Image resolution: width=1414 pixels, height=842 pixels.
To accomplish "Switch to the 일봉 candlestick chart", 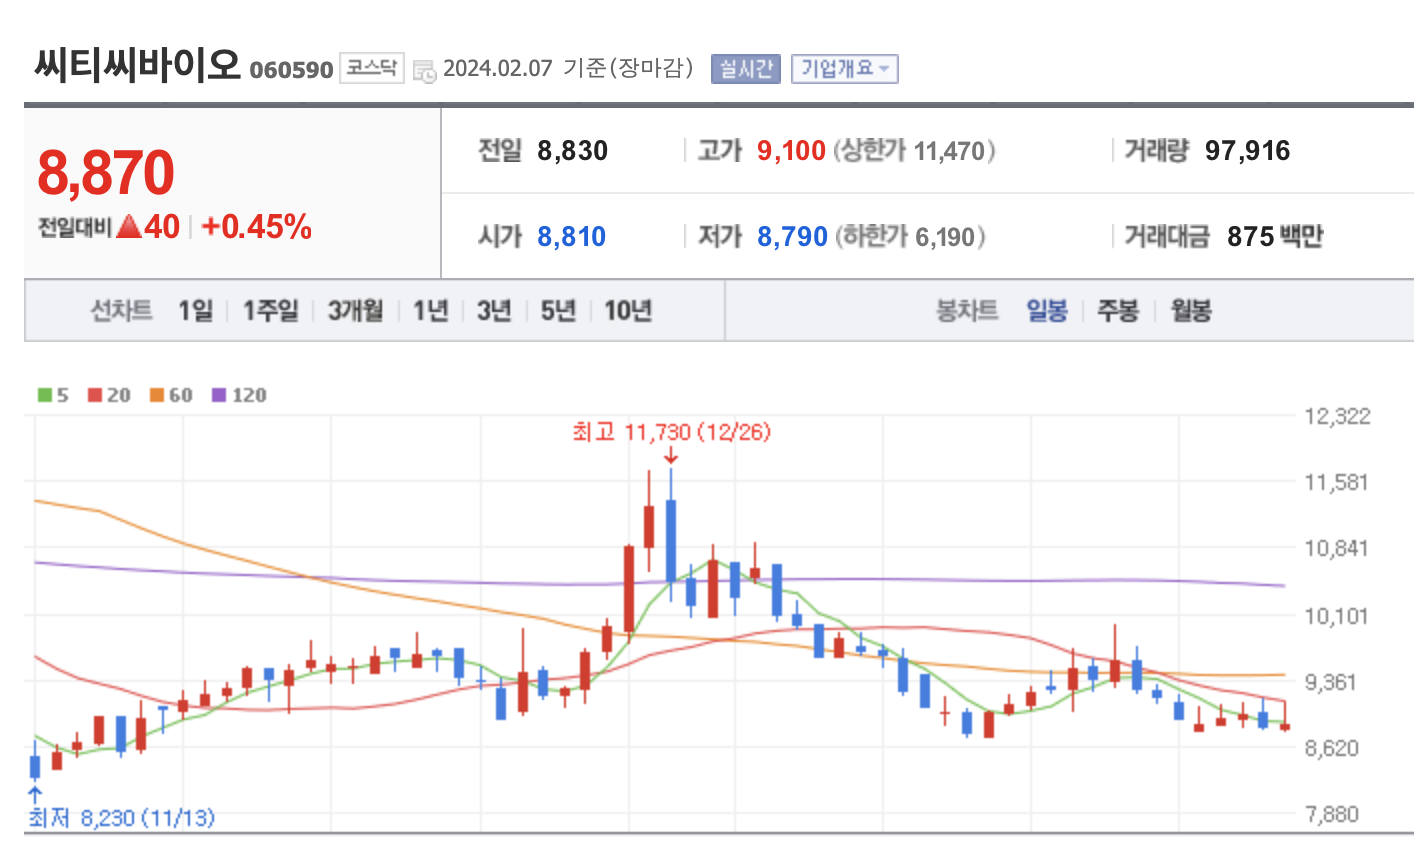I will pyautogui.click(x=1047, y=311).
